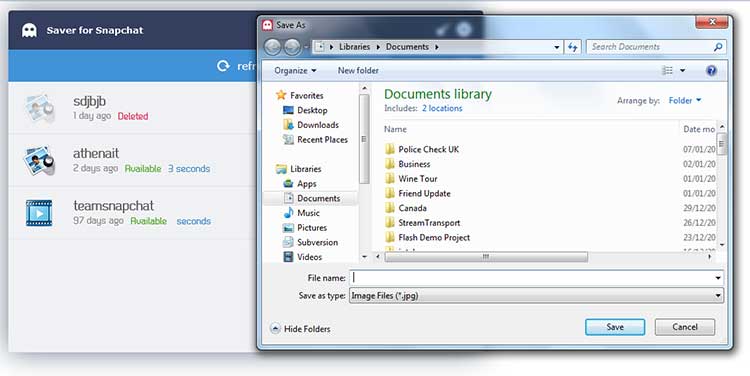Click the Favorites star icon
Screen dimensions: 750x376
281,95
